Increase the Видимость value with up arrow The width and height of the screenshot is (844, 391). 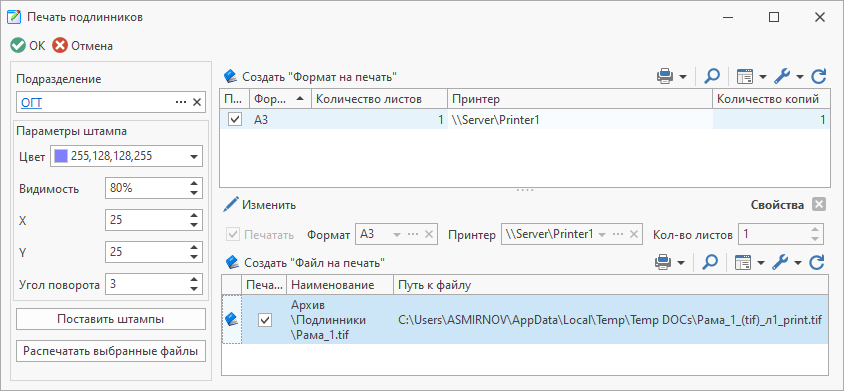point(194,184)
